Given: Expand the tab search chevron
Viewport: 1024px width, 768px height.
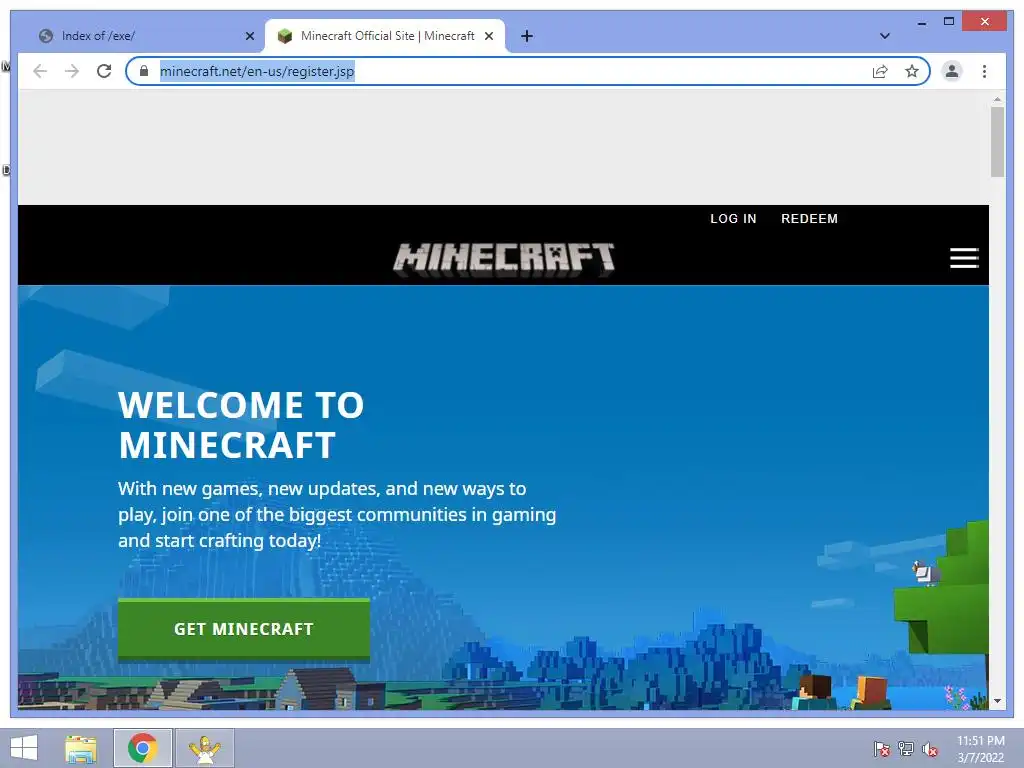Looking at the screenshot, I should pos(885,36).
